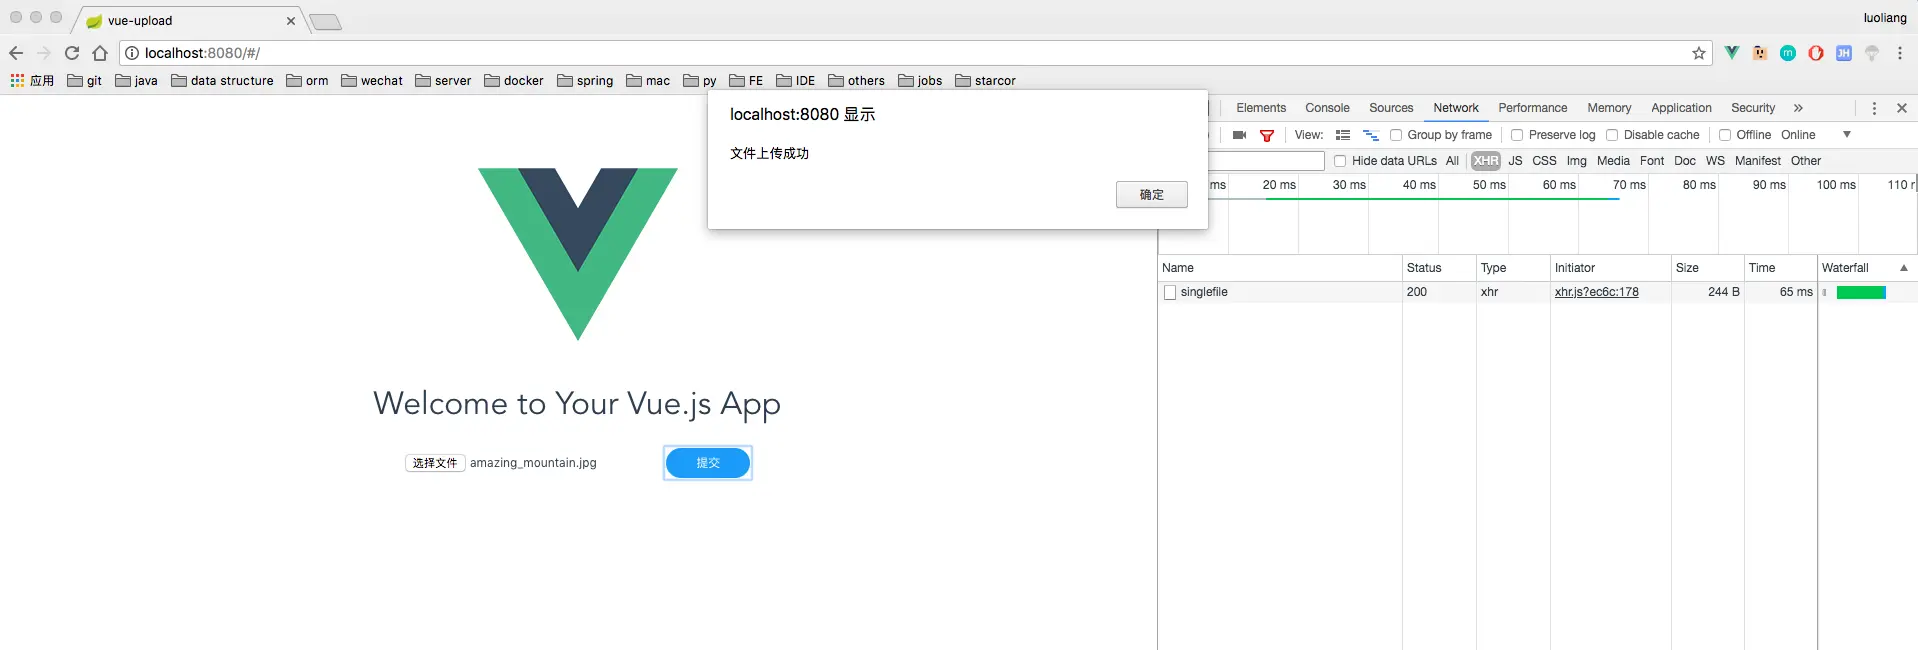This screenshot has width=1918, height=650.
Task: Select the Network tab
Action: [1456, 108]
